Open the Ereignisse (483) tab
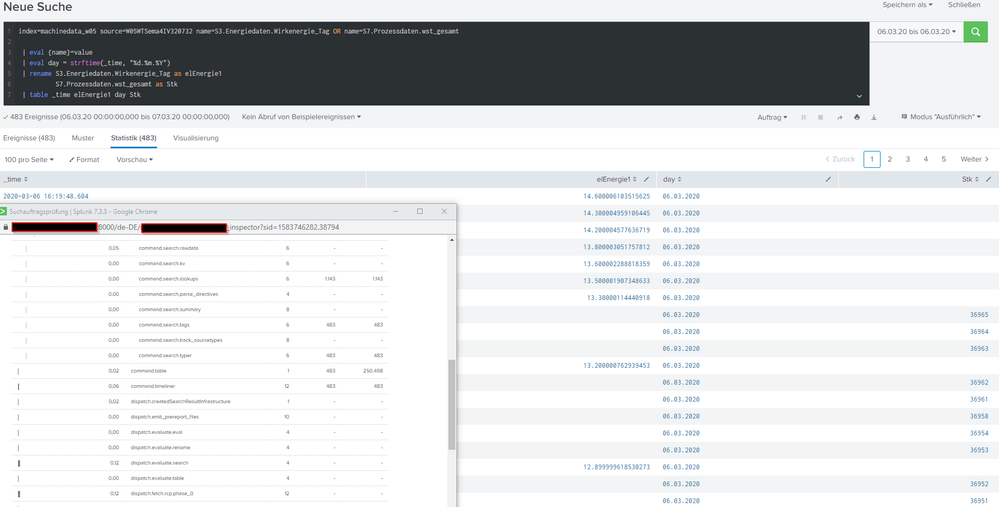The image size is (999, 507). point(29,138)
